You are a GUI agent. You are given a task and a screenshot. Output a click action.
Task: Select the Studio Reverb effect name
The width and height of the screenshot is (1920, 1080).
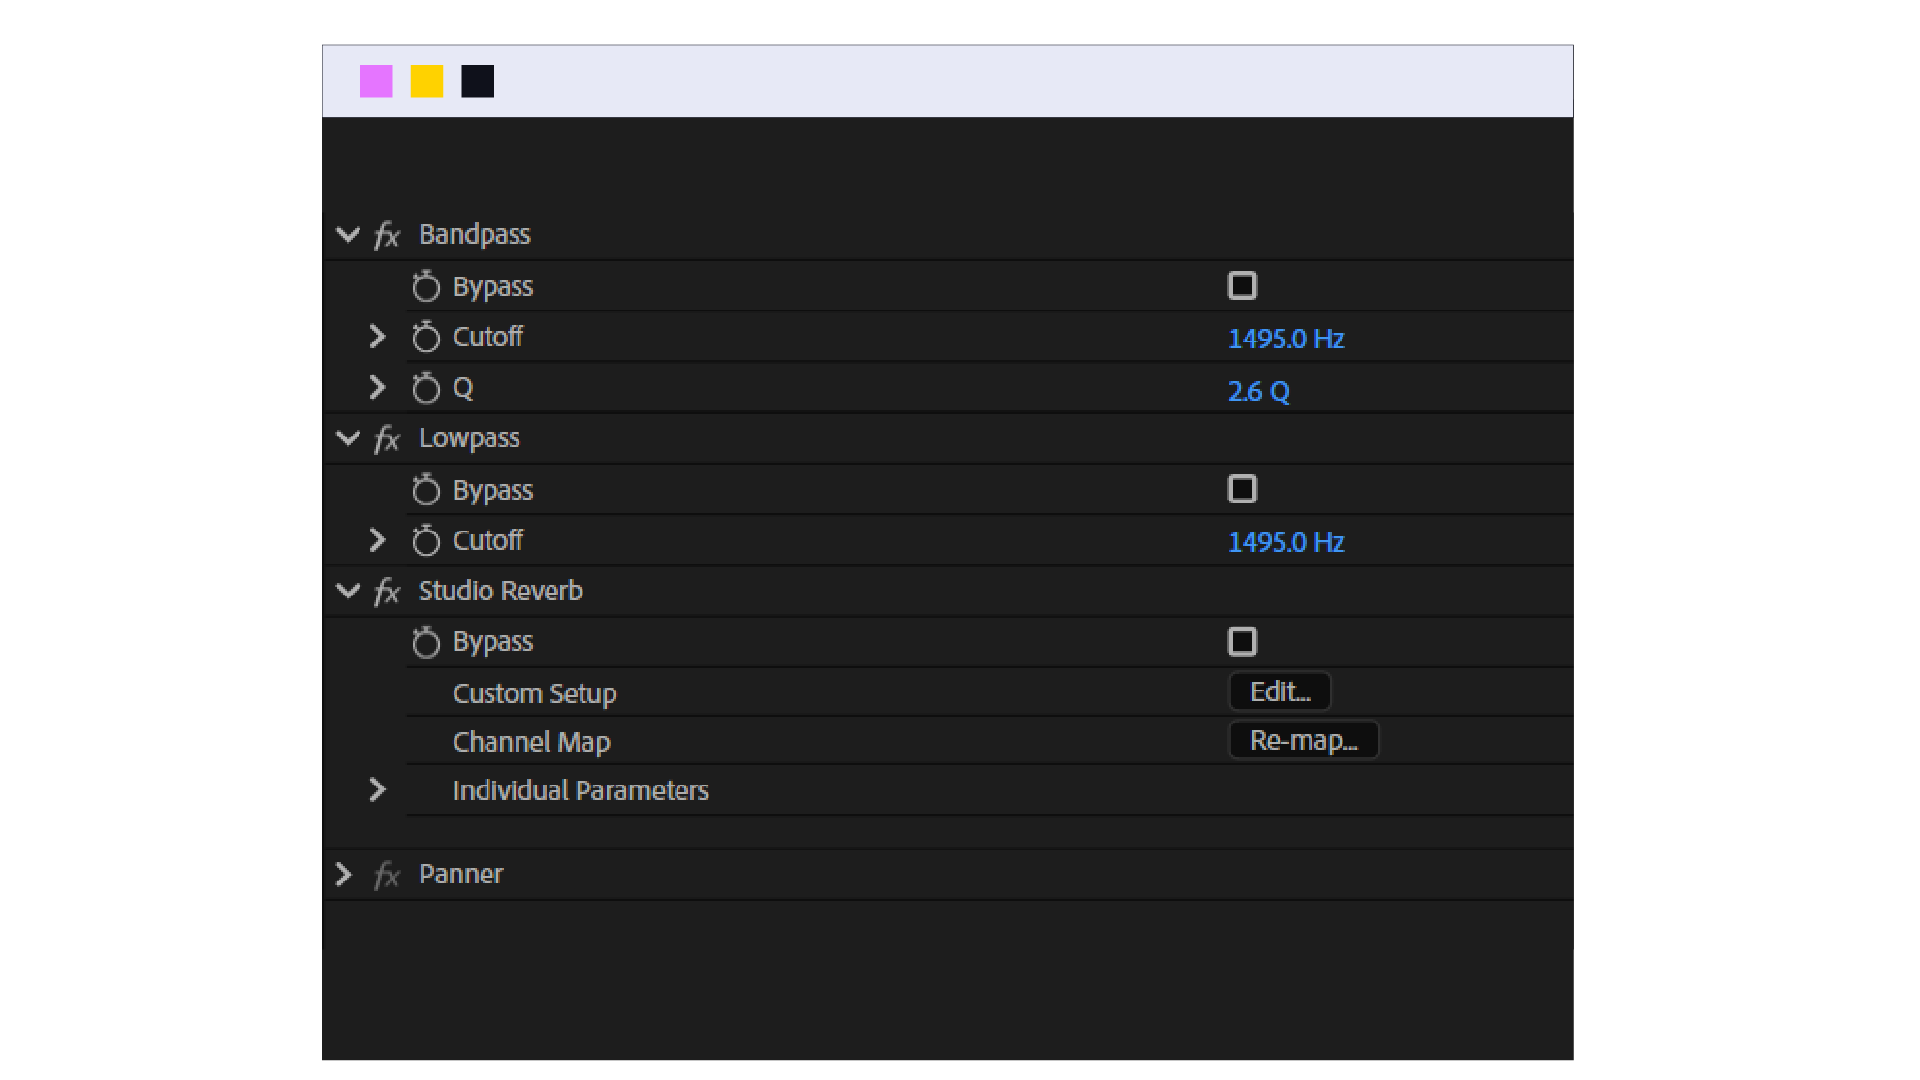501,591
